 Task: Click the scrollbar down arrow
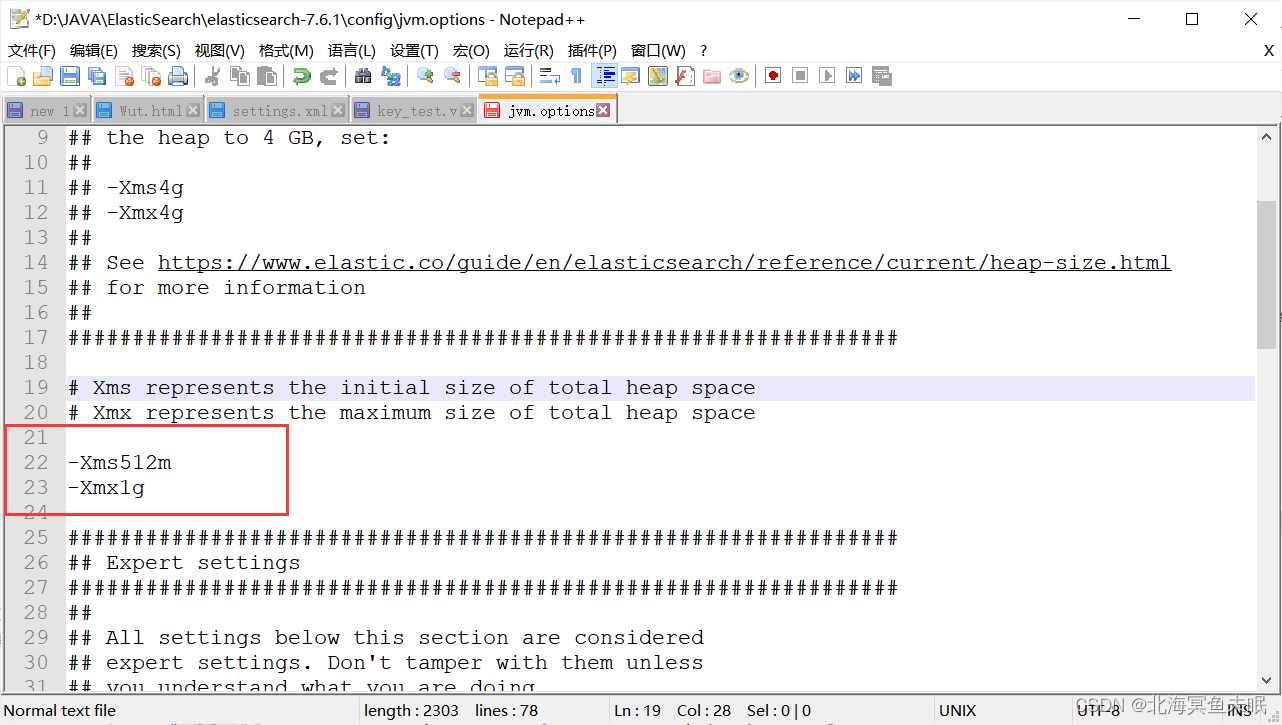[1267, 683]
